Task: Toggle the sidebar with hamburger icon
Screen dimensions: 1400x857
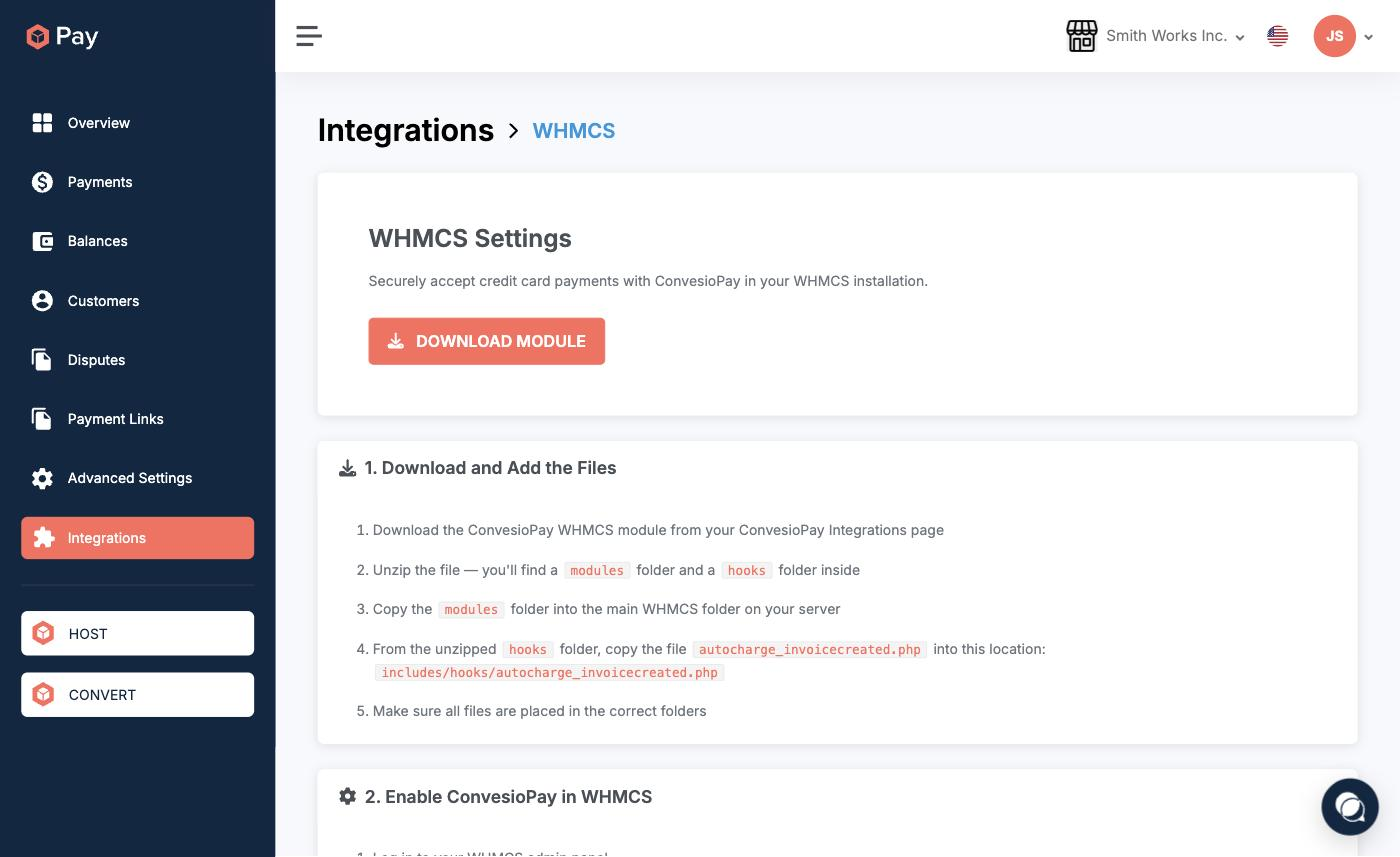Action: click(x=309, y=36)
